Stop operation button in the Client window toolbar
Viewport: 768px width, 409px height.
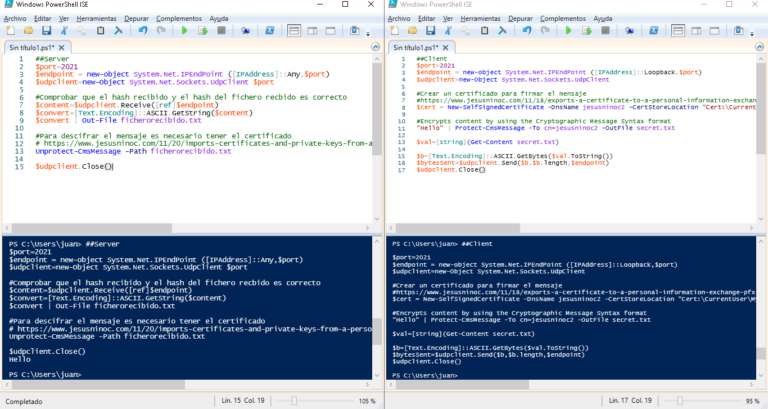click(603, 31)
